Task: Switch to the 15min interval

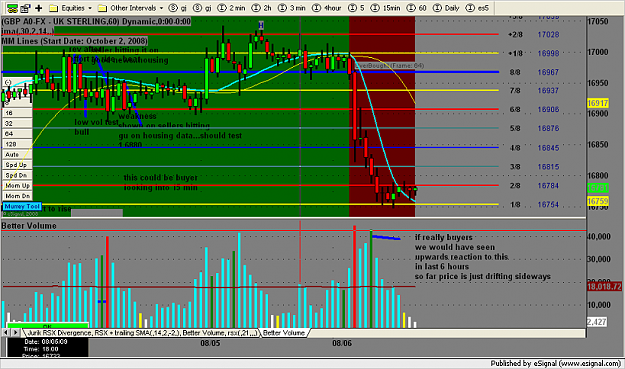Action: click(x=385, y=8)
